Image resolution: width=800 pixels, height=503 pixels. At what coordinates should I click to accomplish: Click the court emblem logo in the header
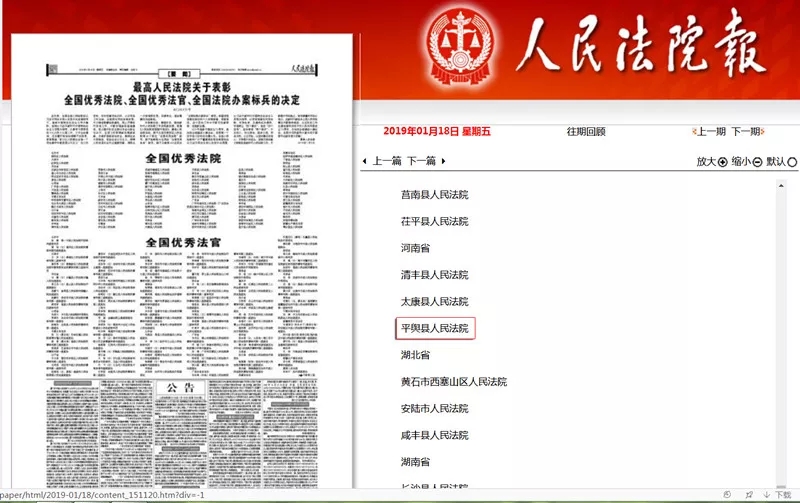[x=461, y=47]
